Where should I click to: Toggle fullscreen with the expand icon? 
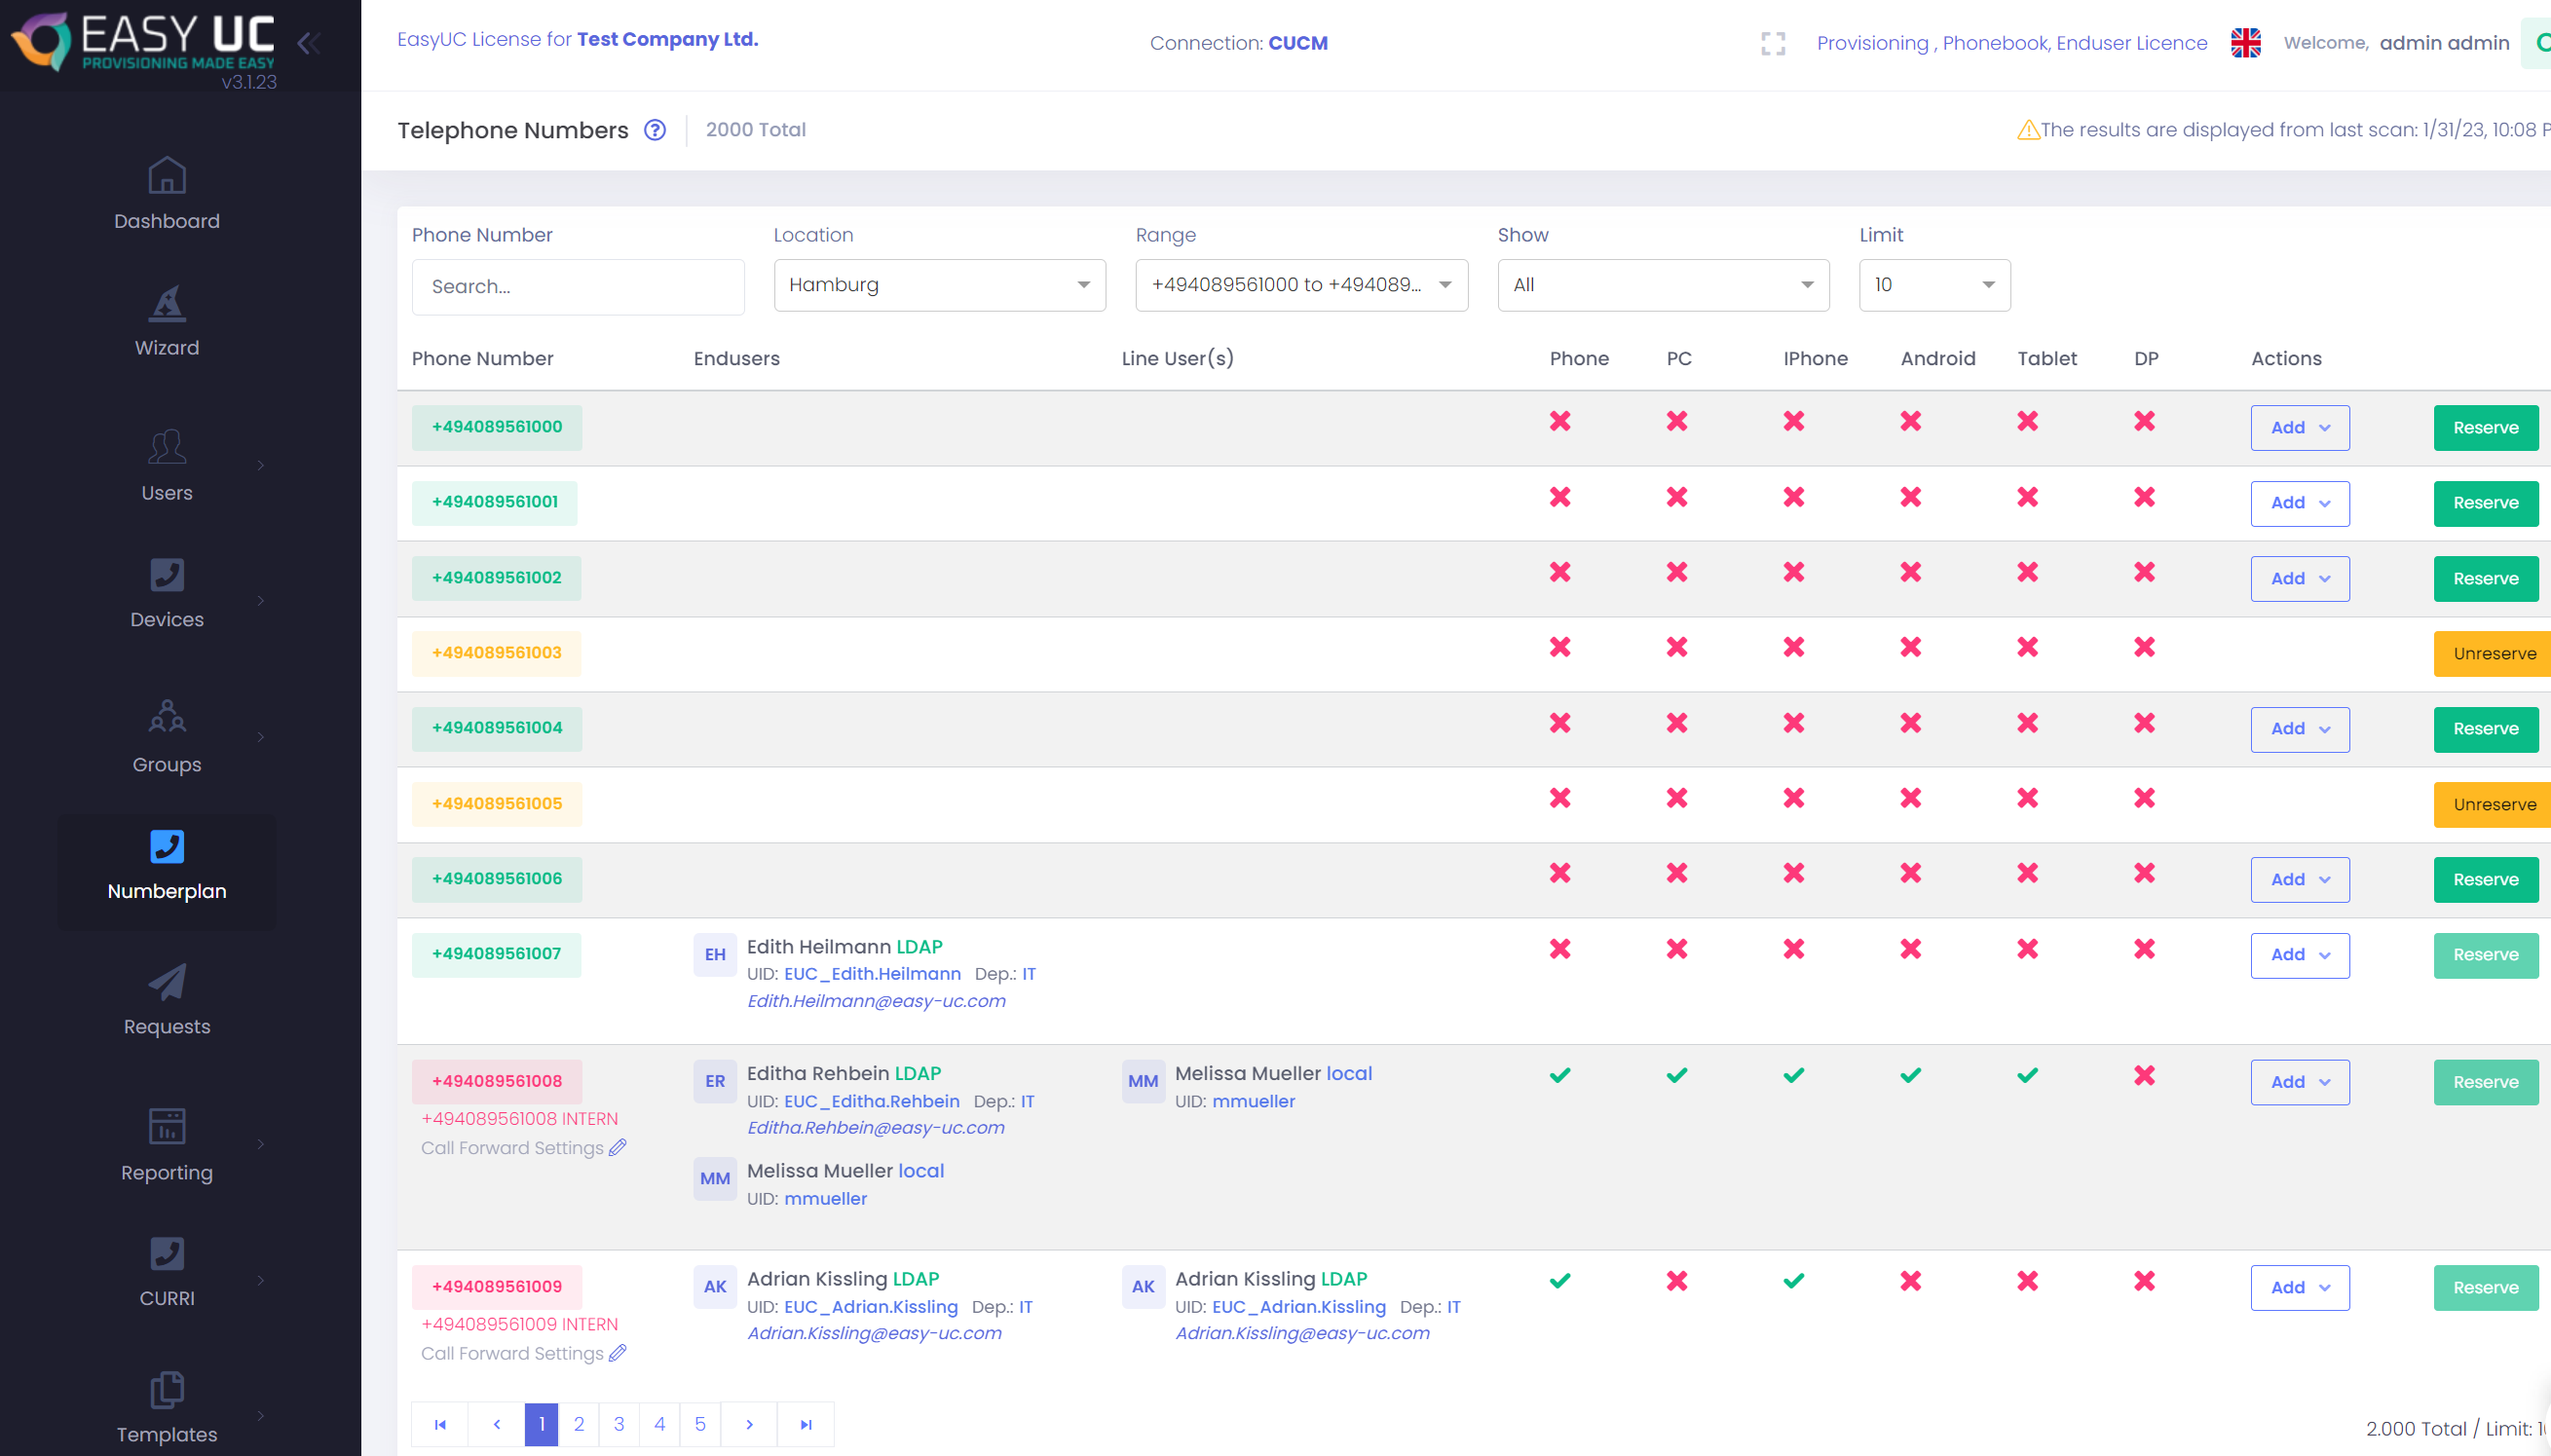tap(1772, 43)
